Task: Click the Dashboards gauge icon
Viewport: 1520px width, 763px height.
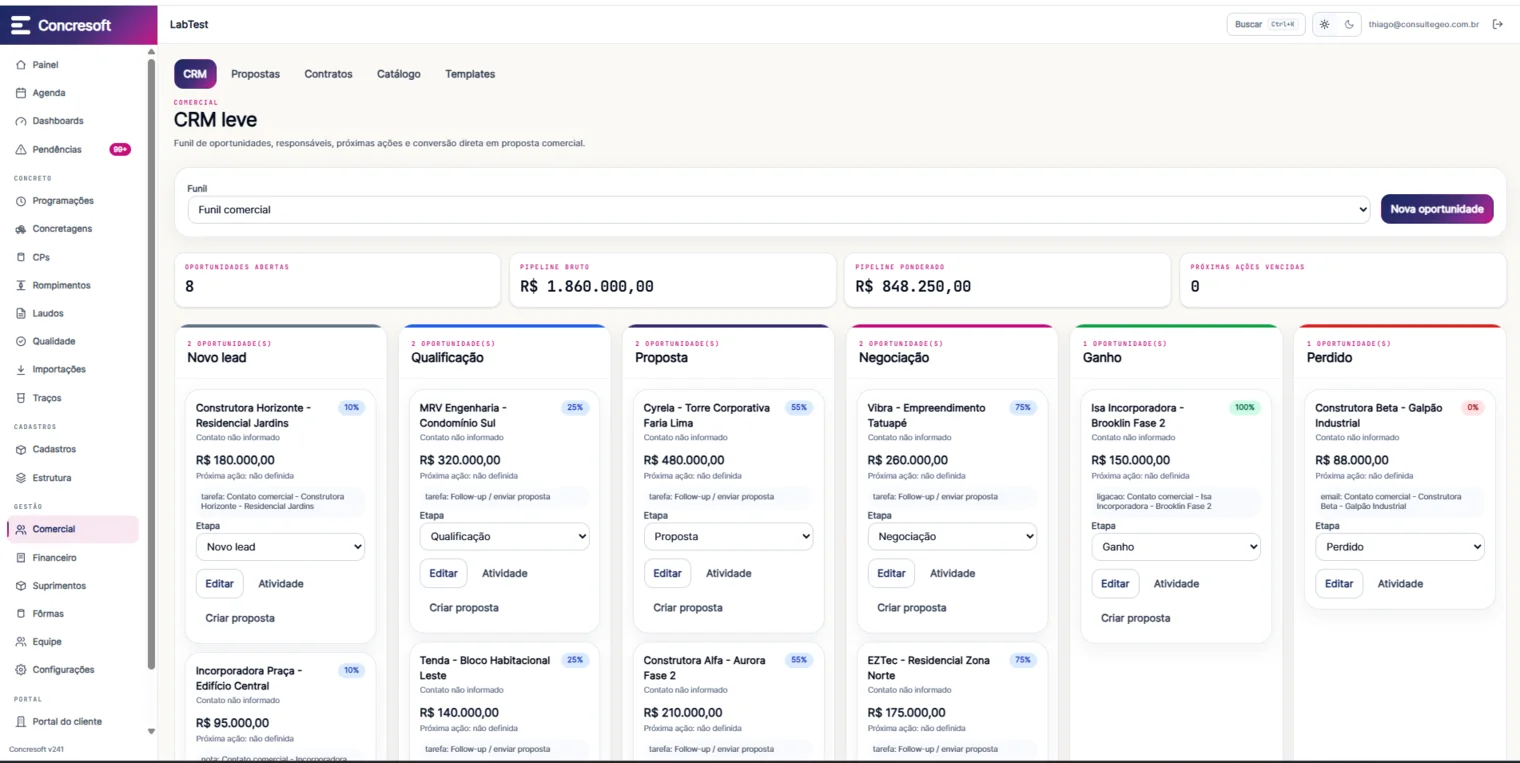Action: coord(21,121)
